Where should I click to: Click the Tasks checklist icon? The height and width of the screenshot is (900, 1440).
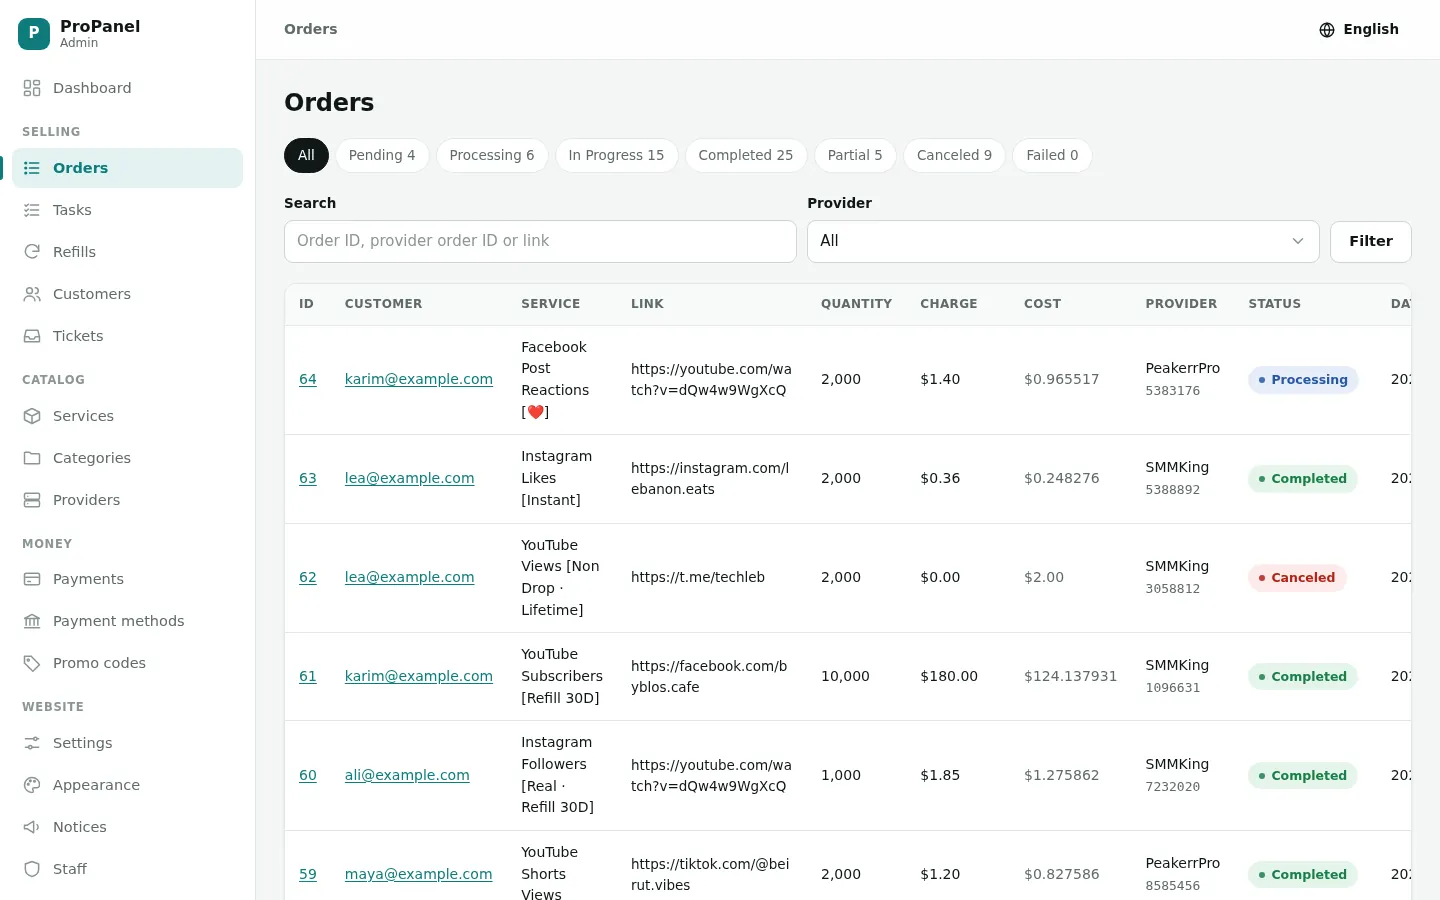tap(32, 210)
